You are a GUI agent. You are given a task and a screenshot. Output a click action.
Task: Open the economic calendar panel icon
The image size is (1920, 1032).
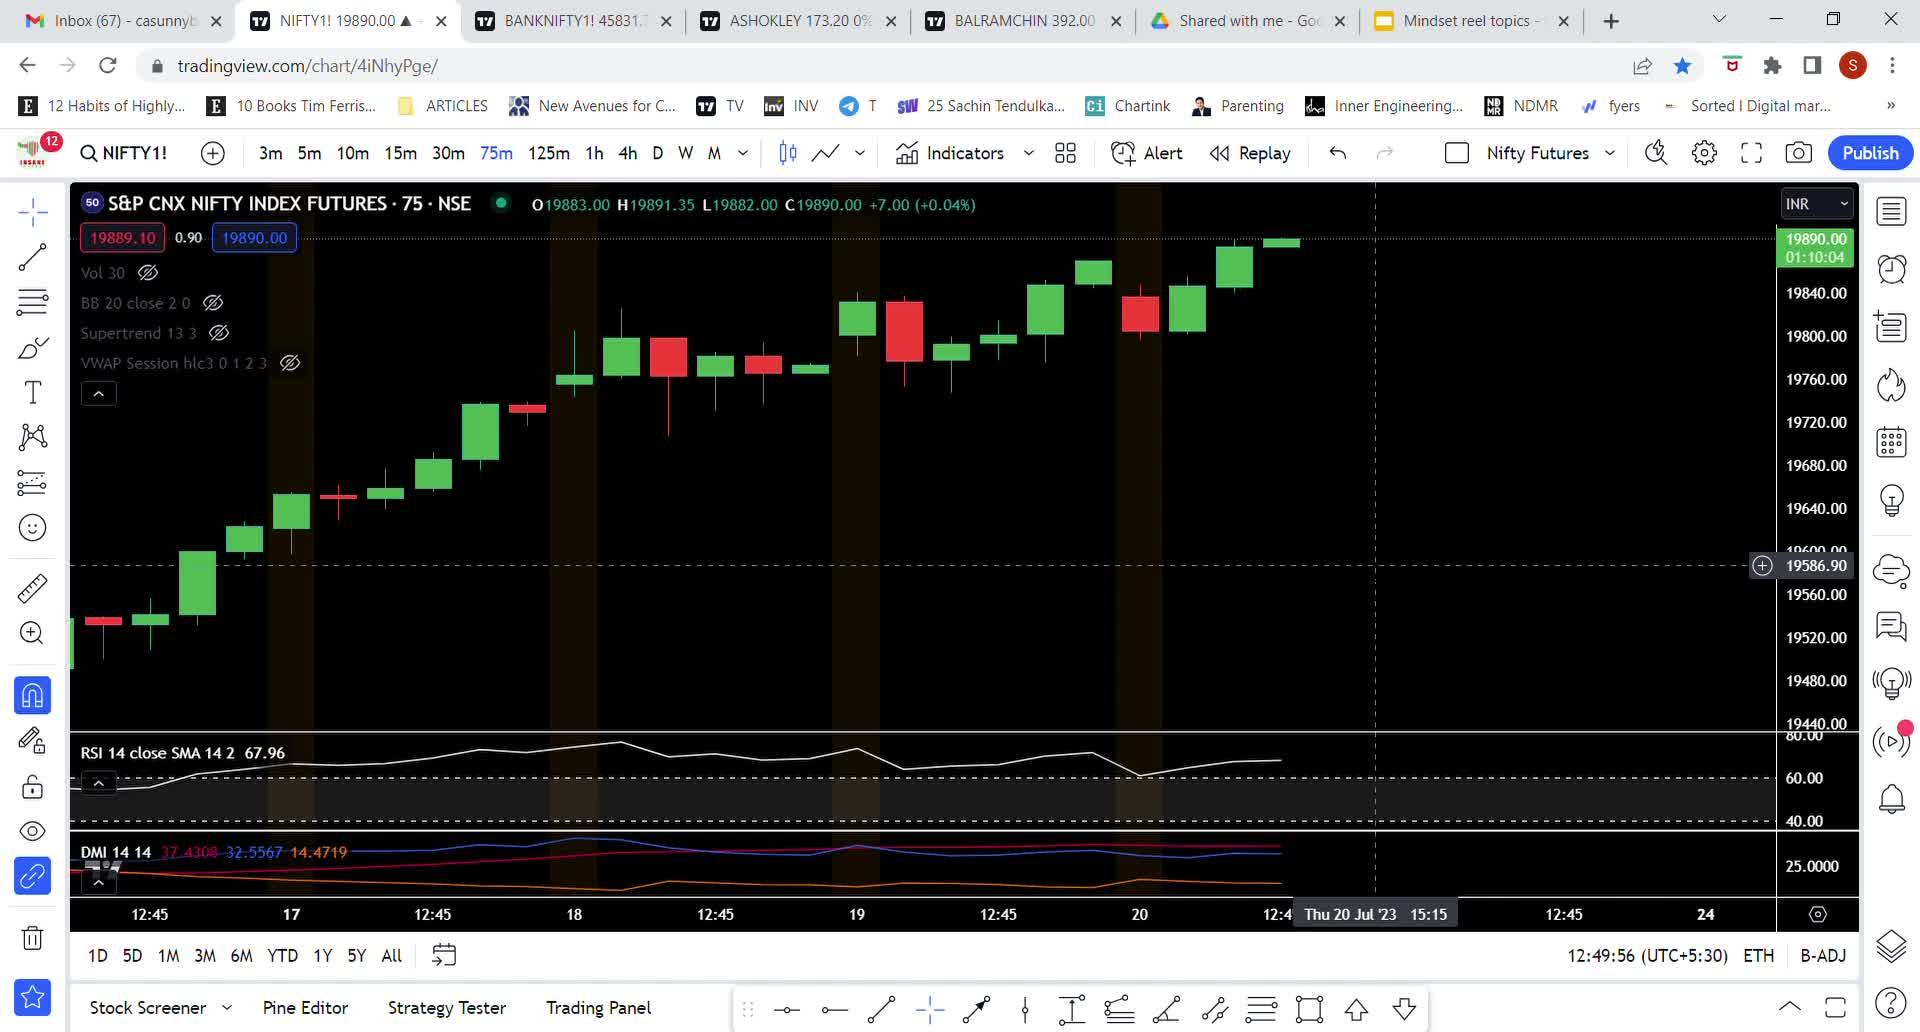1891,442
